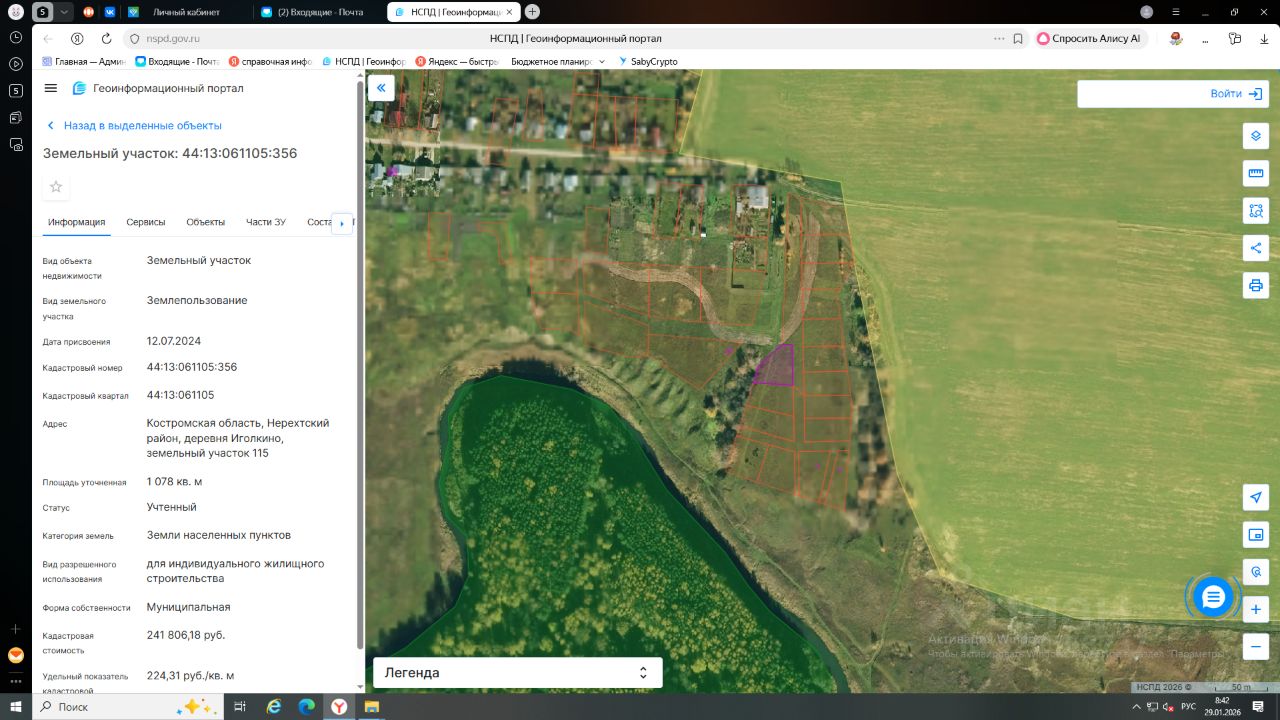Screen dimensions: 1280x720
Task: Add land plot to favorites star
Action: point(56,187)
